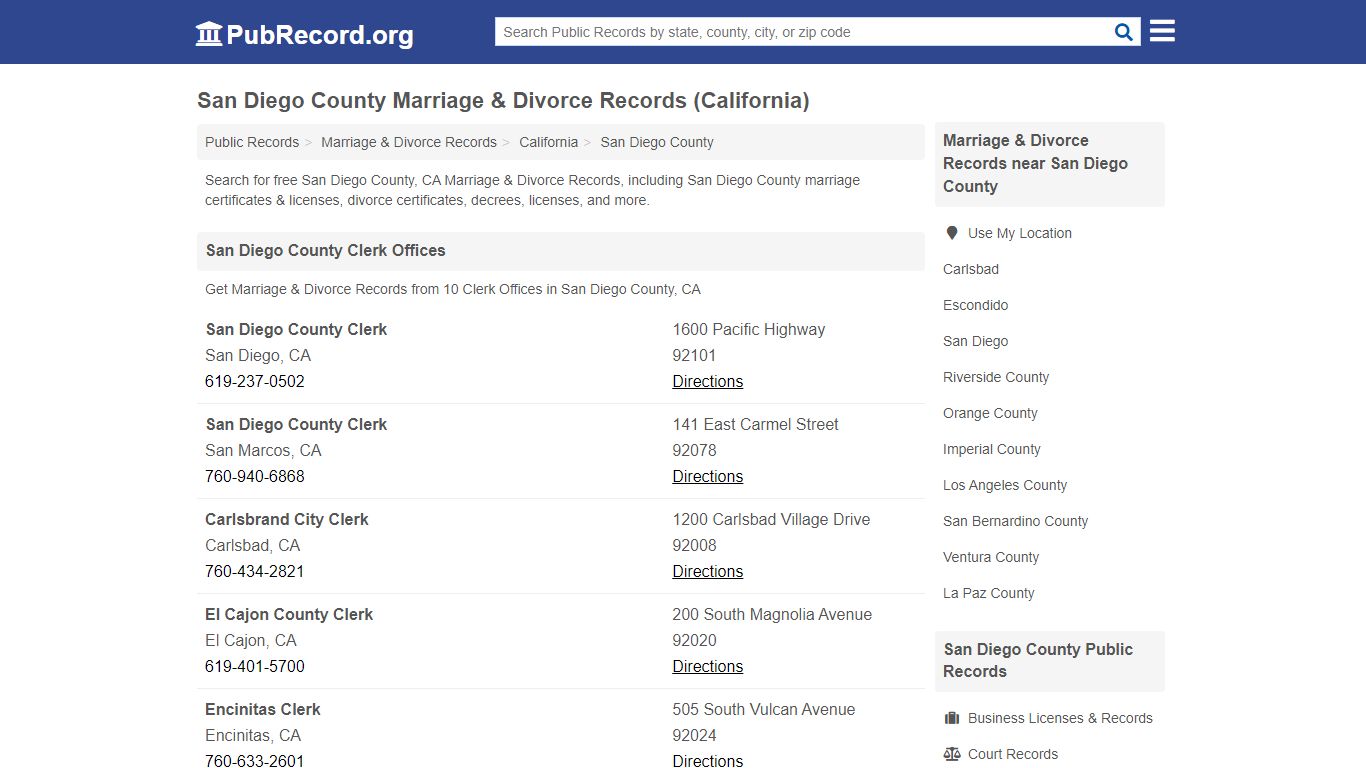1366x768 pixels.
Task: Open San Diego County Clerk at Pacific Highway
Action: [x=296, y=329]
